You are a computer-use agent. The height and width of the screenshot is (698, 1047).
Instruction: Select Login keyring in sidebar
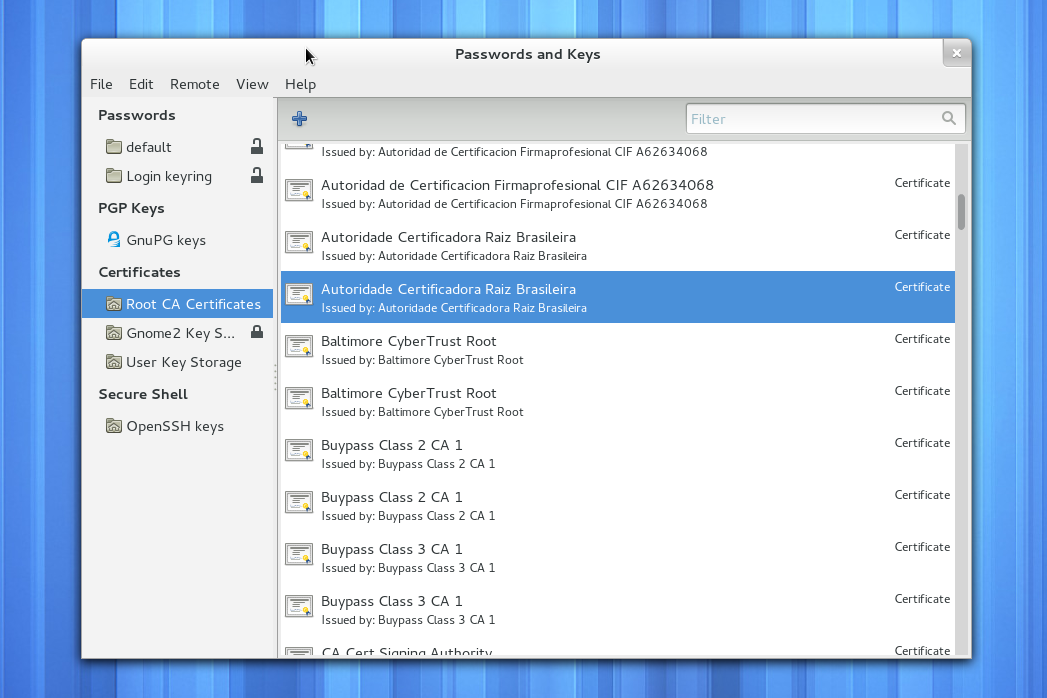pos(178,176)
